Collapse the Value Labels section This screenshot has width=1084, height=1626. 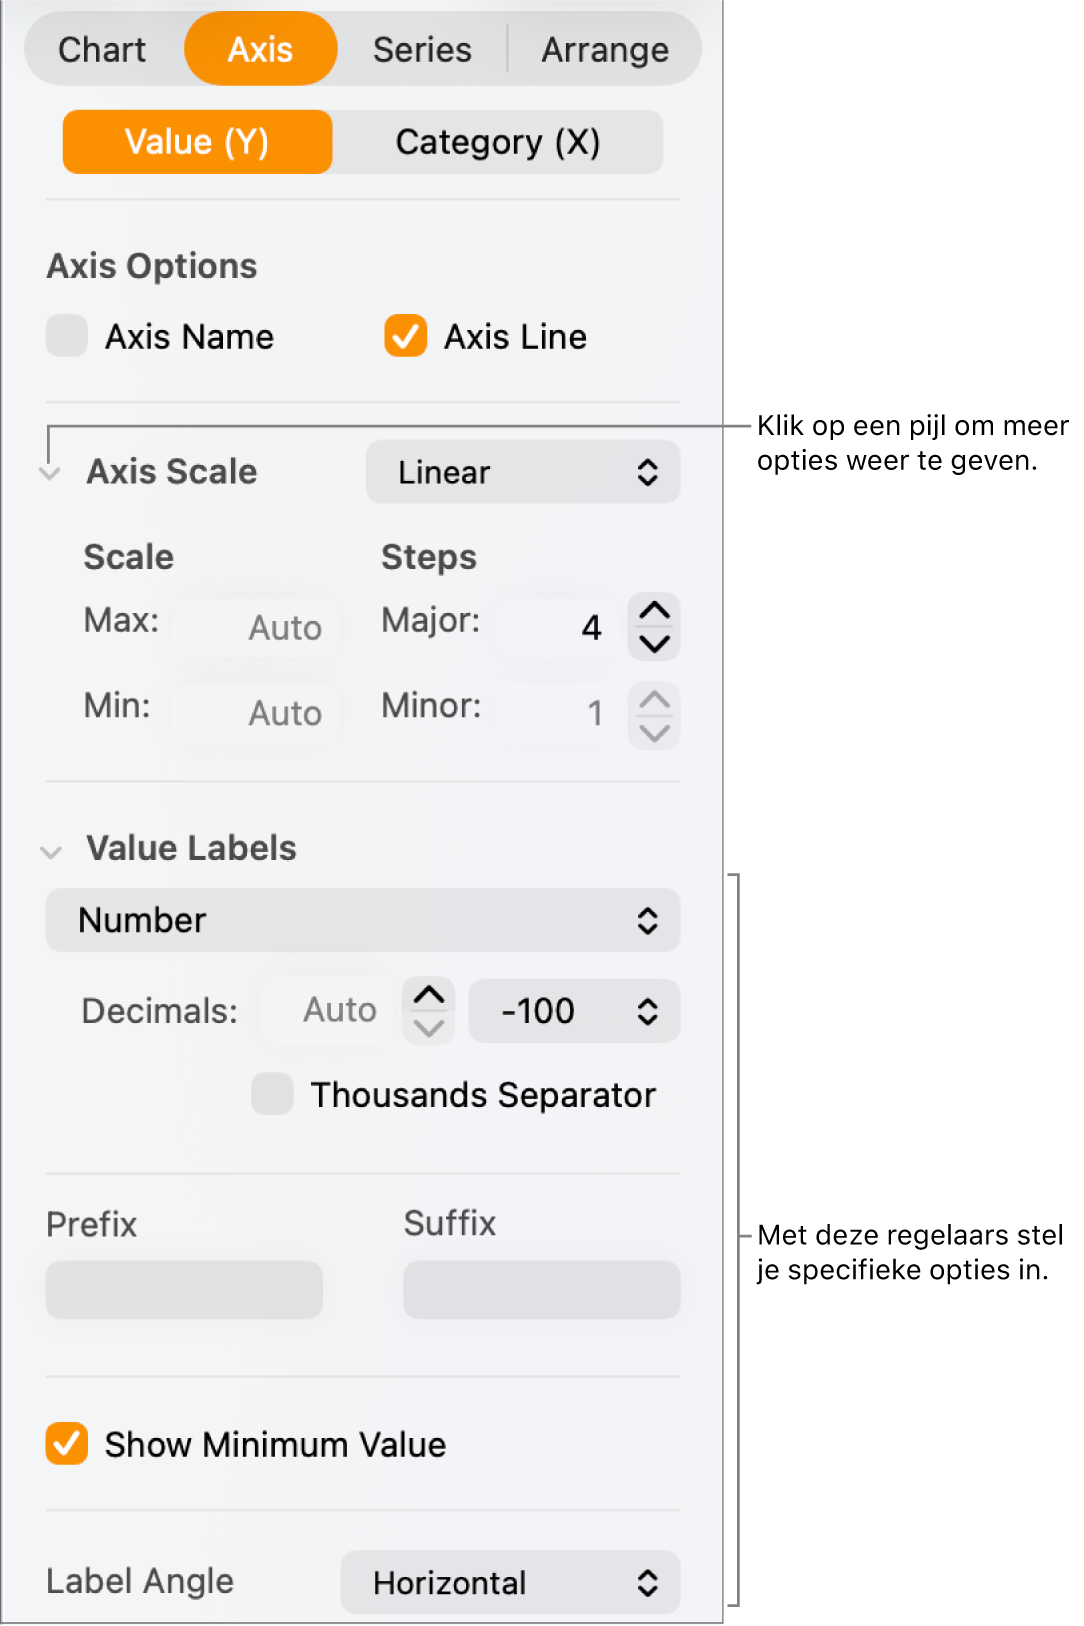51,851
